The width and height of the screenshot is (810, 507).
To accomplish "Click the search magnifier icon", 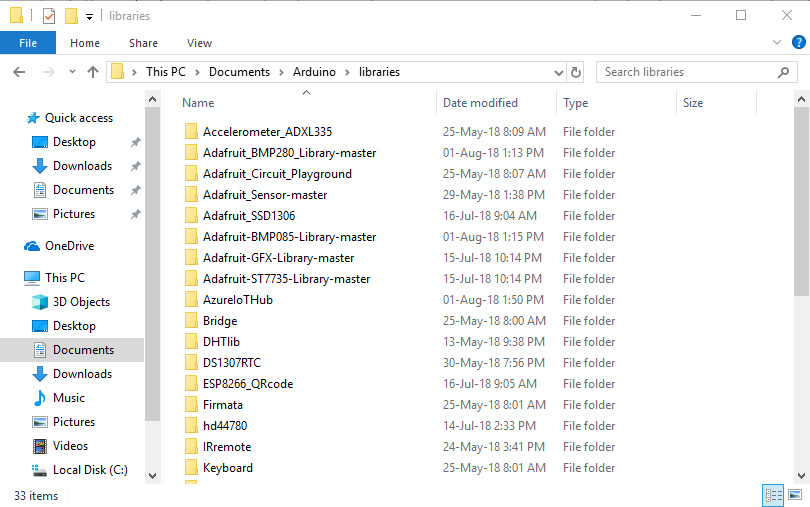I will click(783, 72).
